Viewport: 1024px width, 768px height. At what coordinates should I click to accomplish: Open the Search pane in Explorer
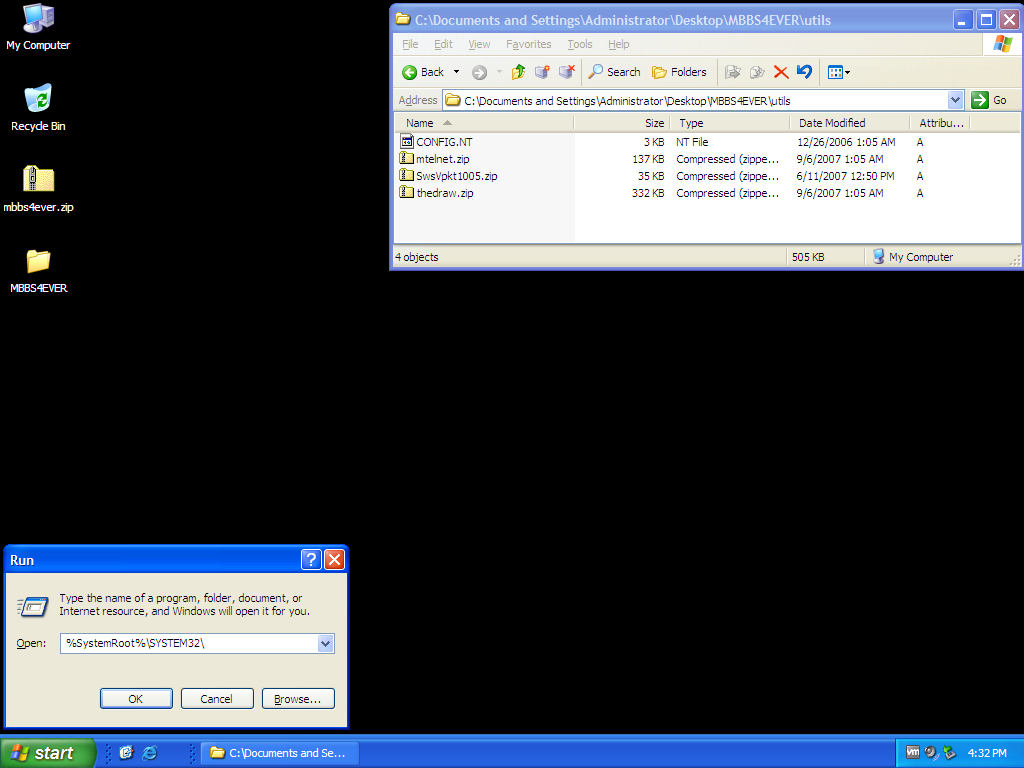(614, 72)
